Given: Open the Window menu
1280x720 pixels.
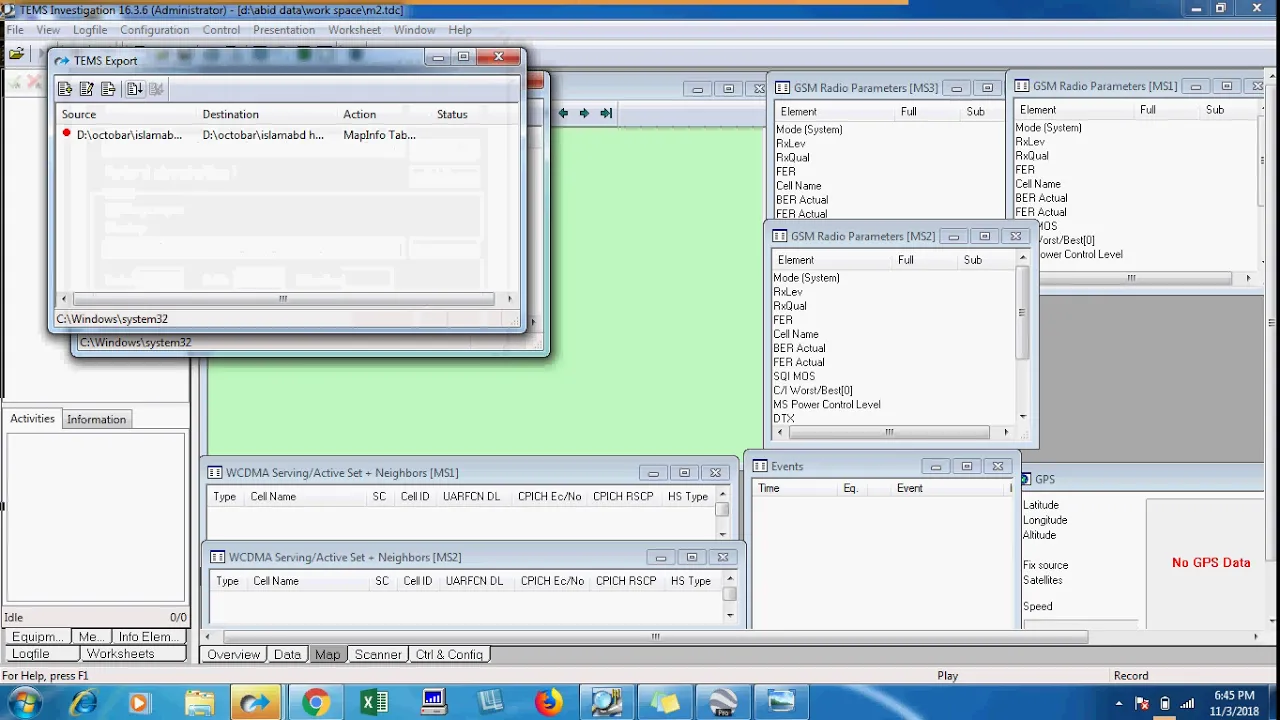Looking at the screenshot, I should tap(414, 30).
